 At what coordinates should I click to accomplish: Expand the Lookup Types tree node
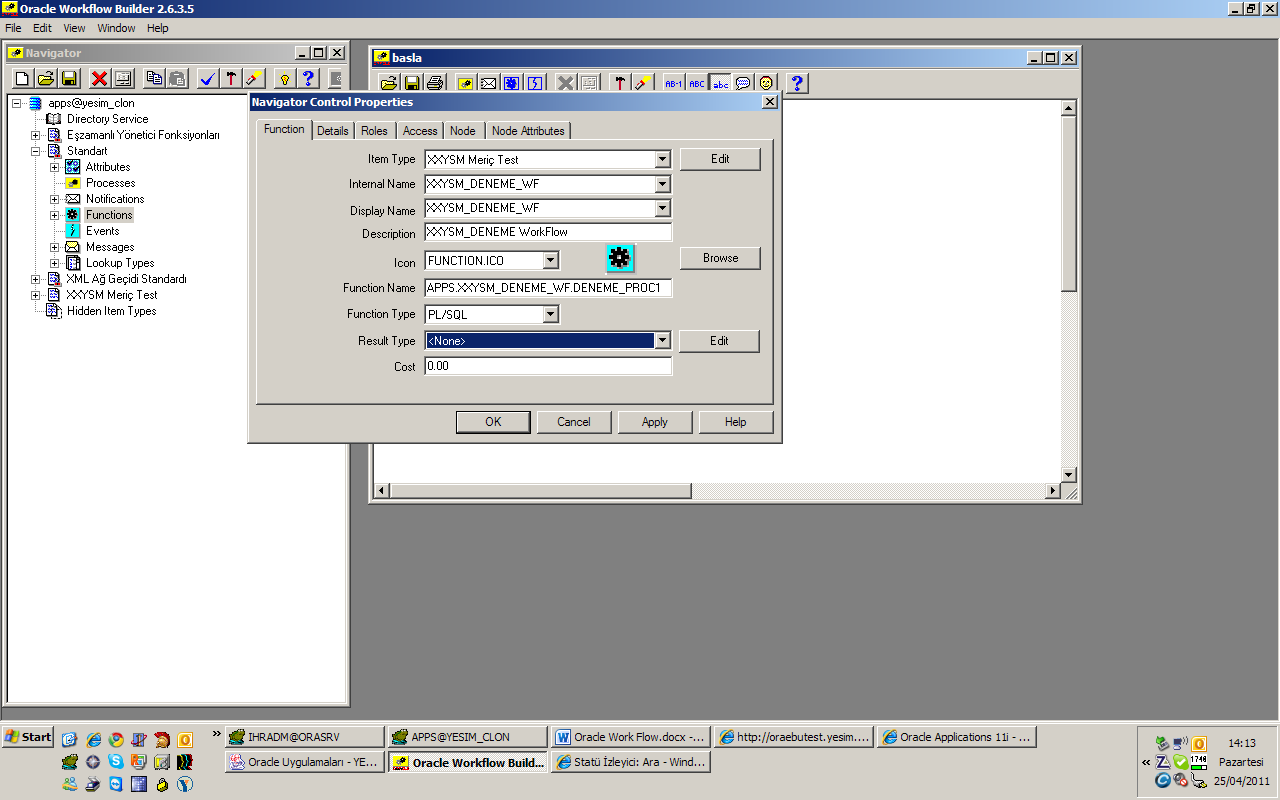pyautogui.click(x=55, y=263)
